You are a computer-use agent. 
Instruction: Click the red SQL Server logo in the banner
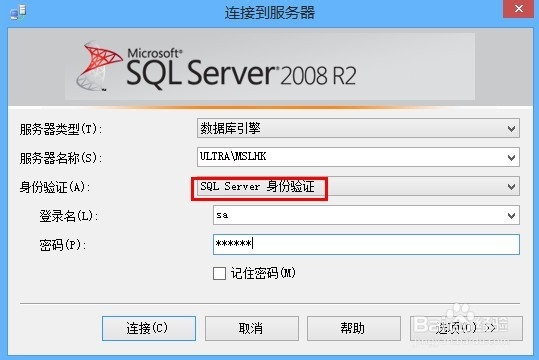[x=99, y=66]
